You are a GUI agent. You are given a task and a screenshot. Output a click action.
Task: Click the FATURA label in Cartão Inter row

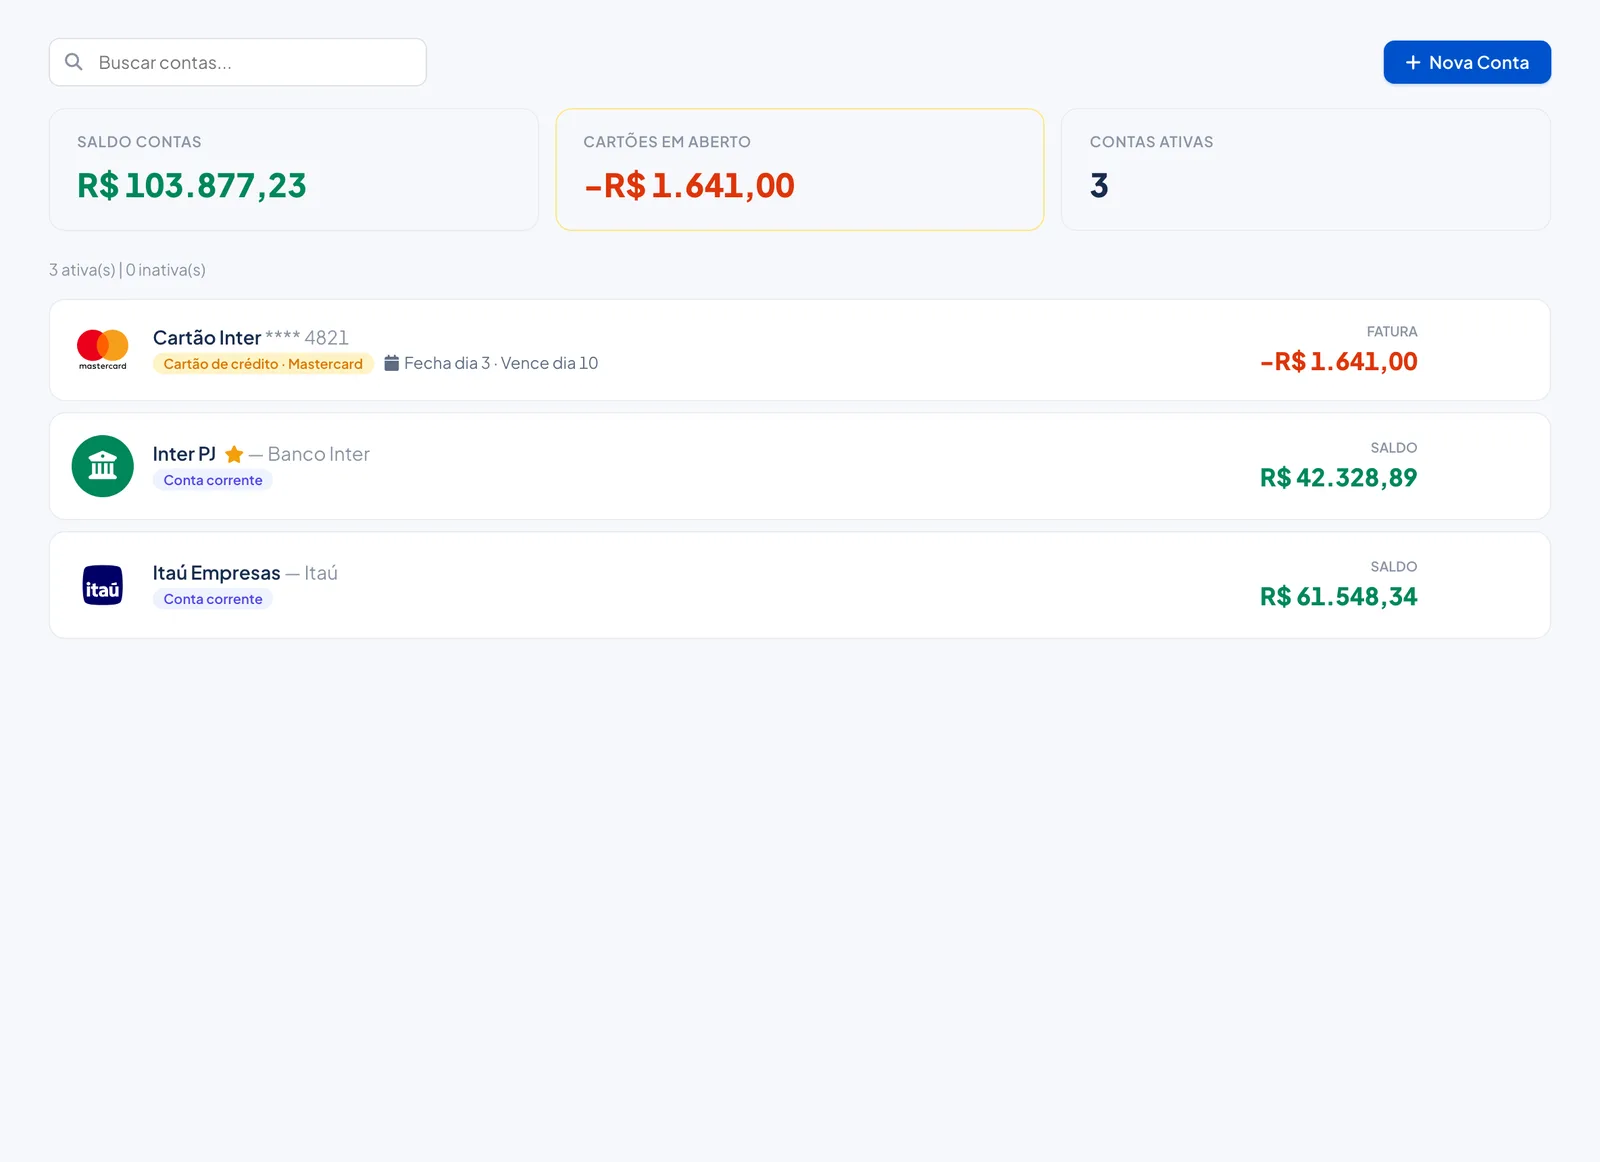1392,332
